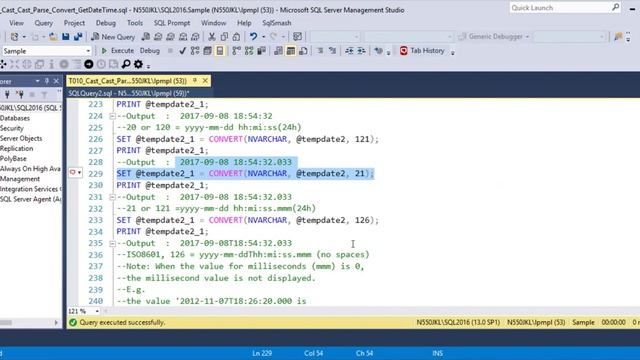Open the undo history dropdown arrow

(263, 37)
